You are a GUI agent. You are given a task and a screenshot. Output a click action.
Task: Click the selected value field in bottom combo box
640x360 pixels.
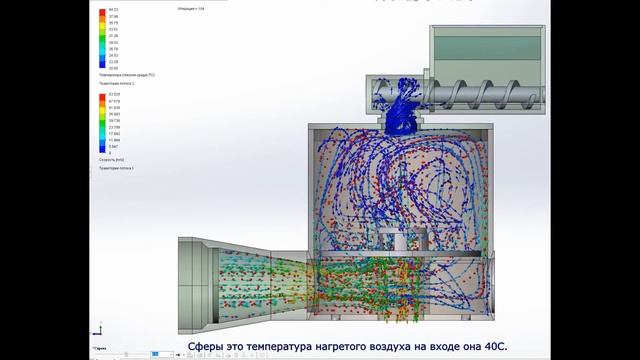coord(155,354)
